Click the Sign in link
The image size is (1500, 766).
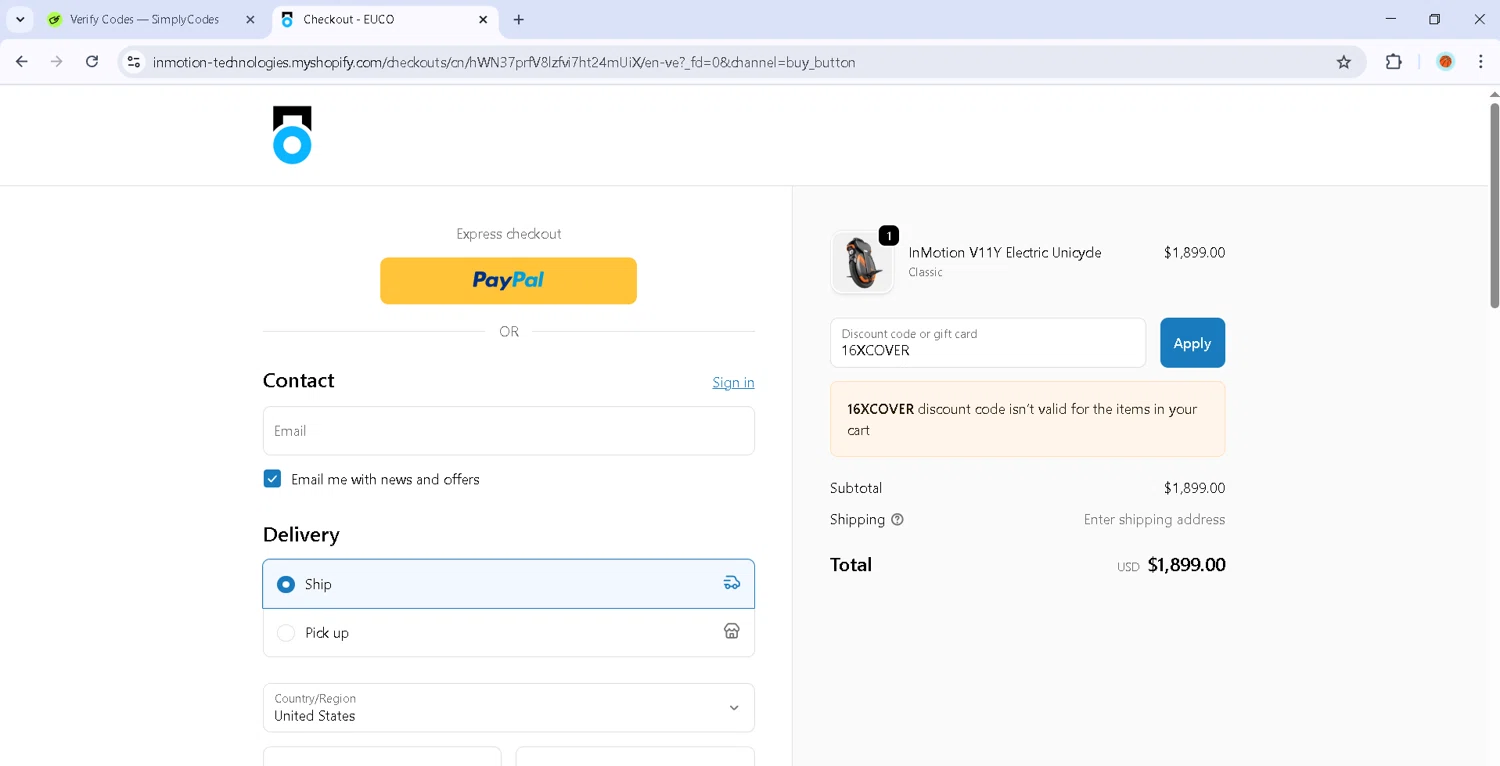tap(733, 382)
